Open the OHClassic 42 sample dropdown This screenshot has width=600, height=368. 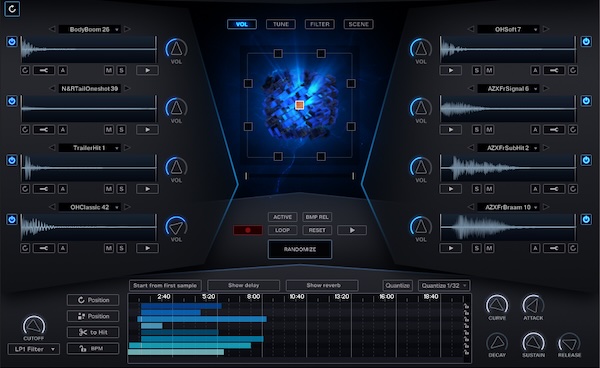point(90,207)
